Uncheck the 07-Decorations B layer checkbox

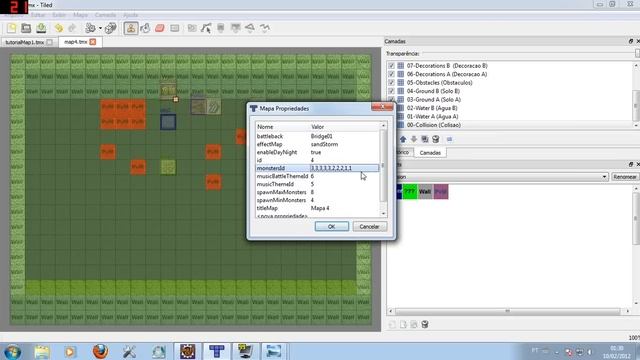(391, 66)
